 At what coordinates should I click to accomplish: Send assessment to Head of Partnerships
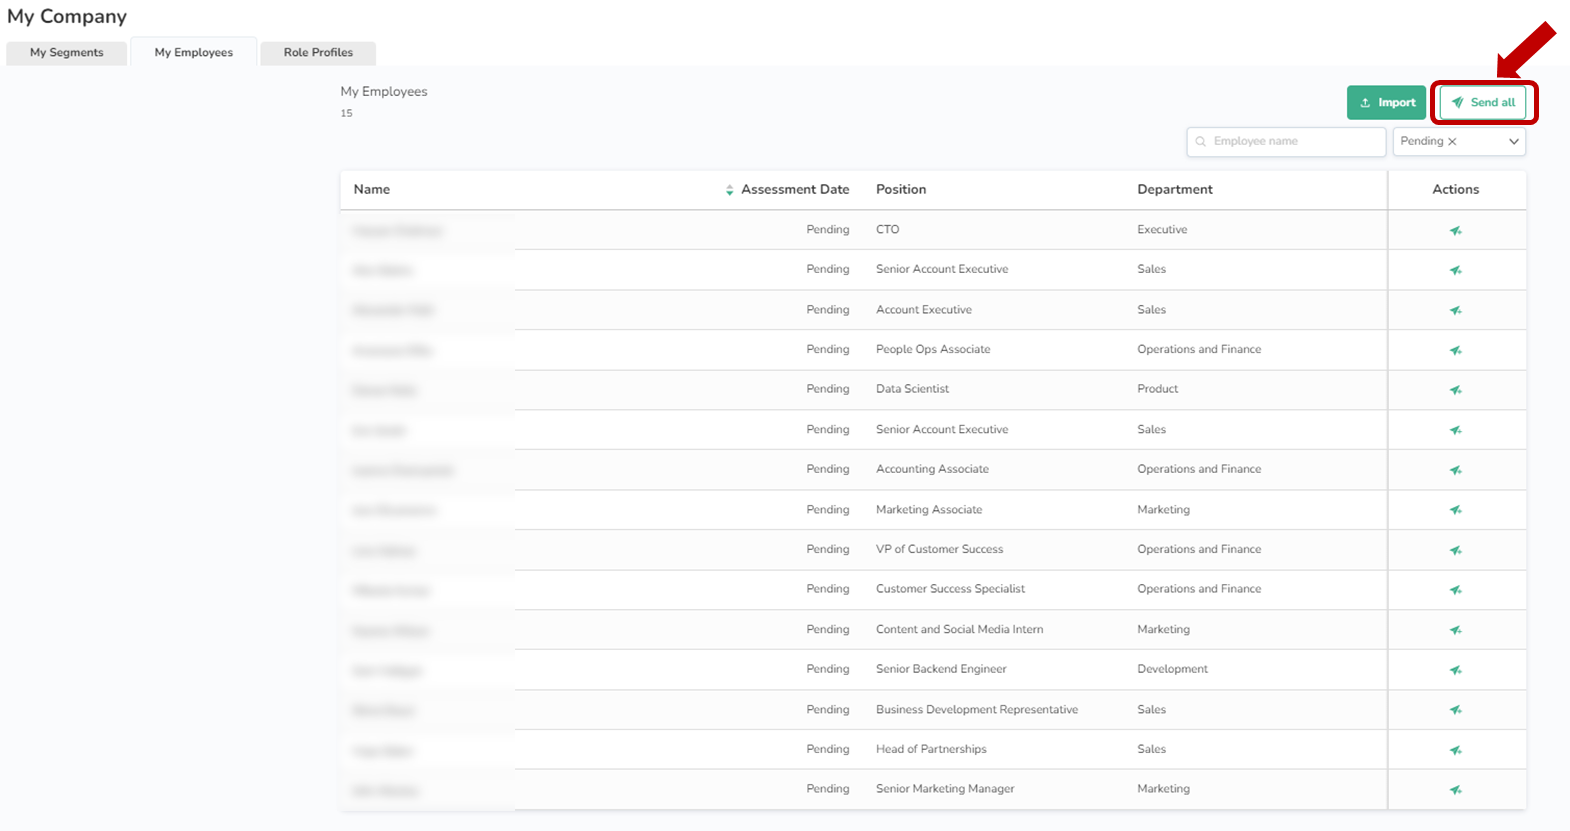tap(1455, 750)
